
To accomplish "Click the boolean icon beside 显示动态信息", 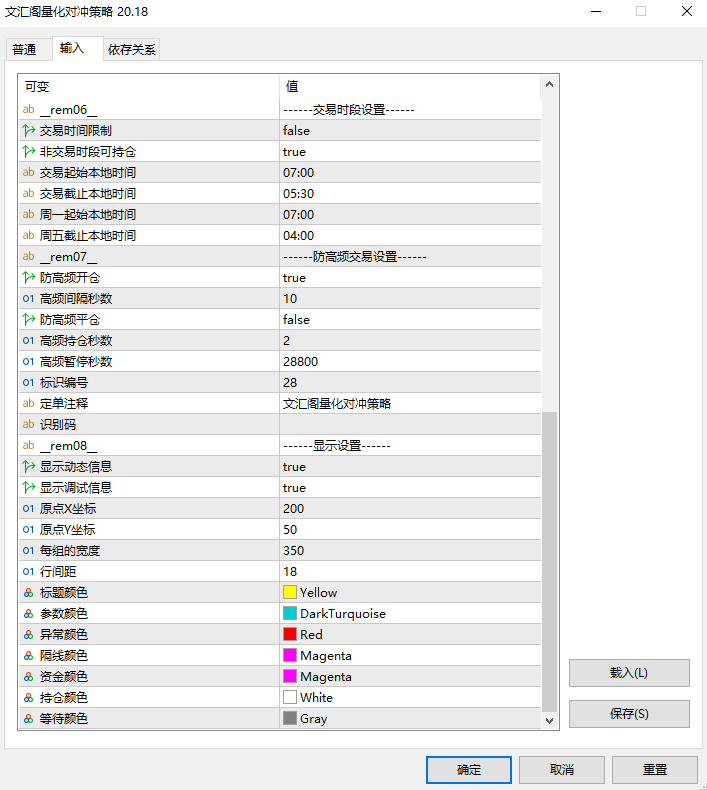I will (x=28, y=467).
